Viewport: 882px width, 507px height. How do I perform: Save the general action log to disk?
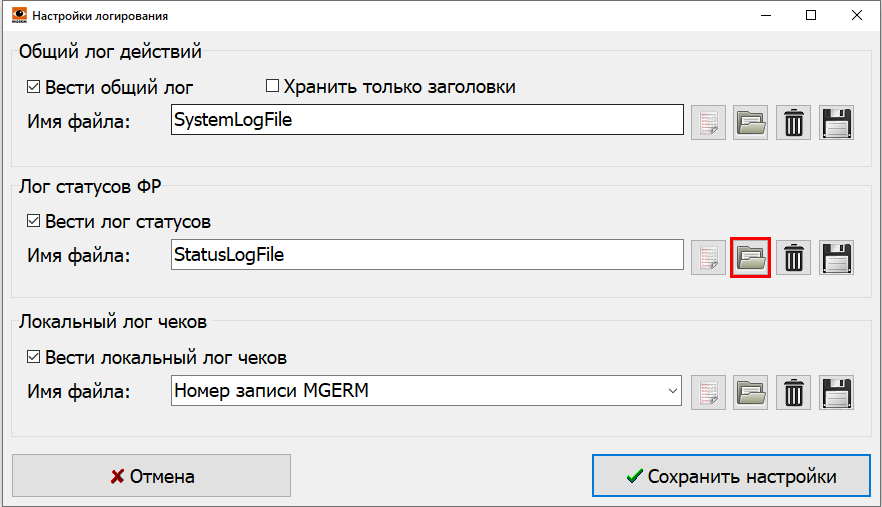click(836, 122)
